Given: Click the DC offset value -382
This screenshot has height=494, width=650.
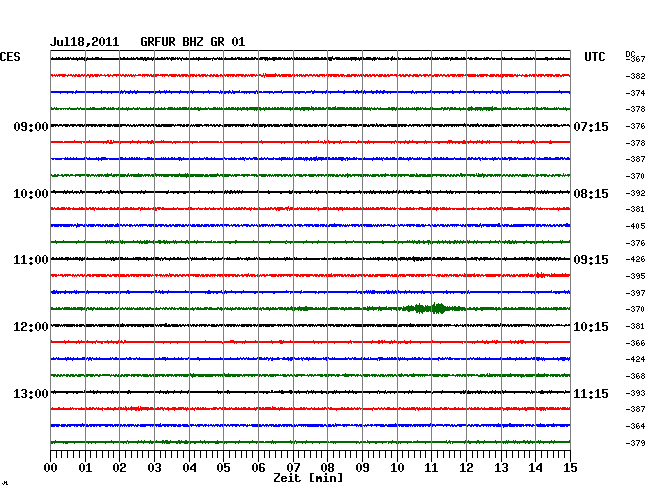Looking at the screenshot, I should click(635, 76).
